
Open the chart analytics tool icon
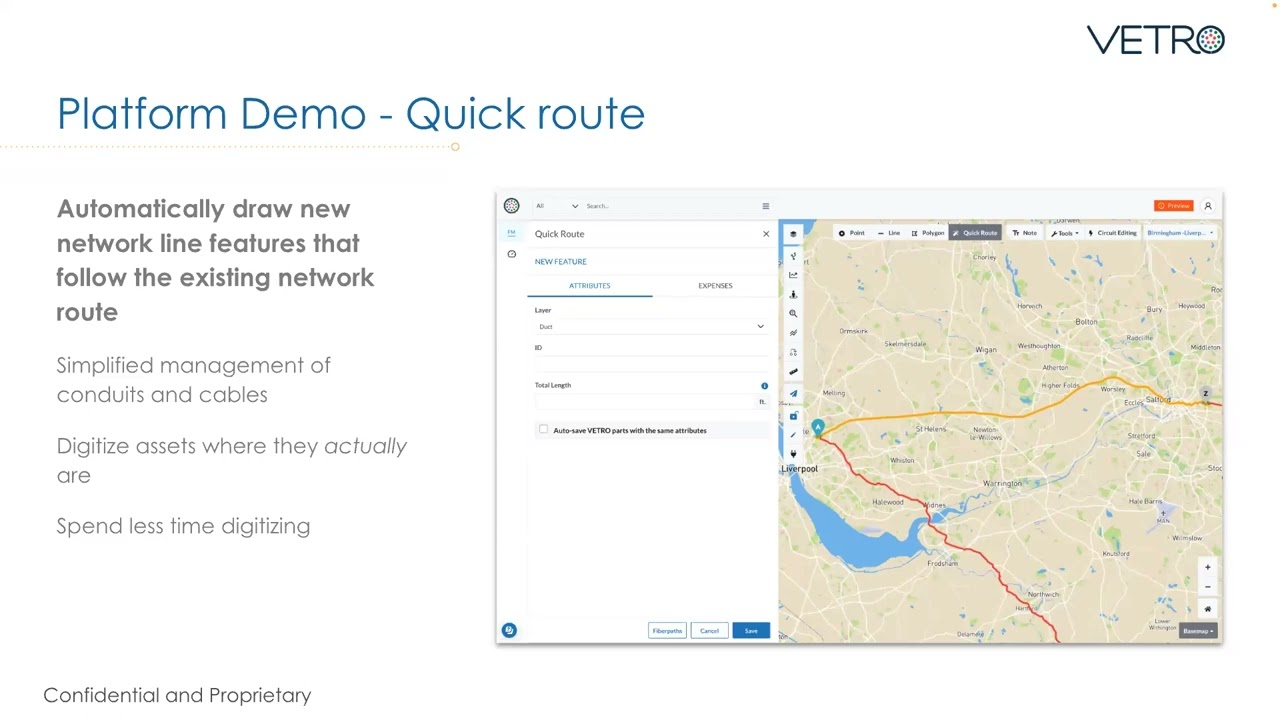(x=793, y=275)
